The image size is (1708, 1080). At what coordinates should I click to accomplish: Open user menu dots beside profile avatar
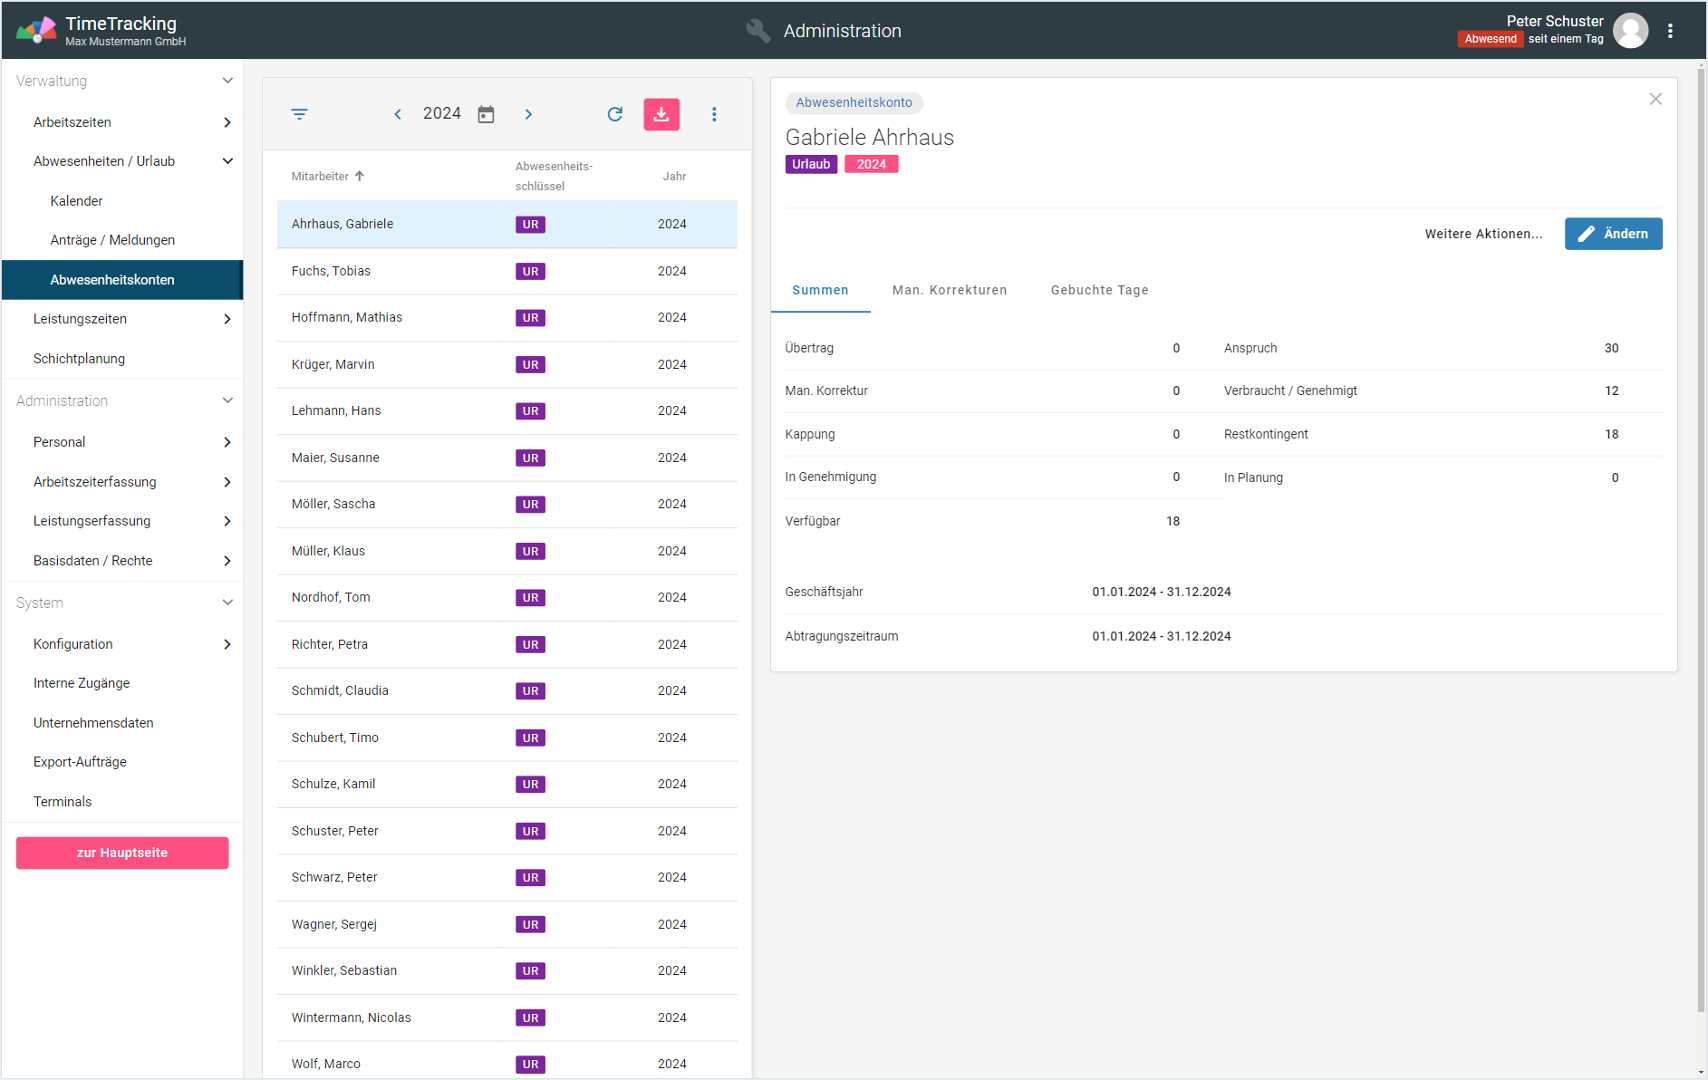[x=1670, y=31]
